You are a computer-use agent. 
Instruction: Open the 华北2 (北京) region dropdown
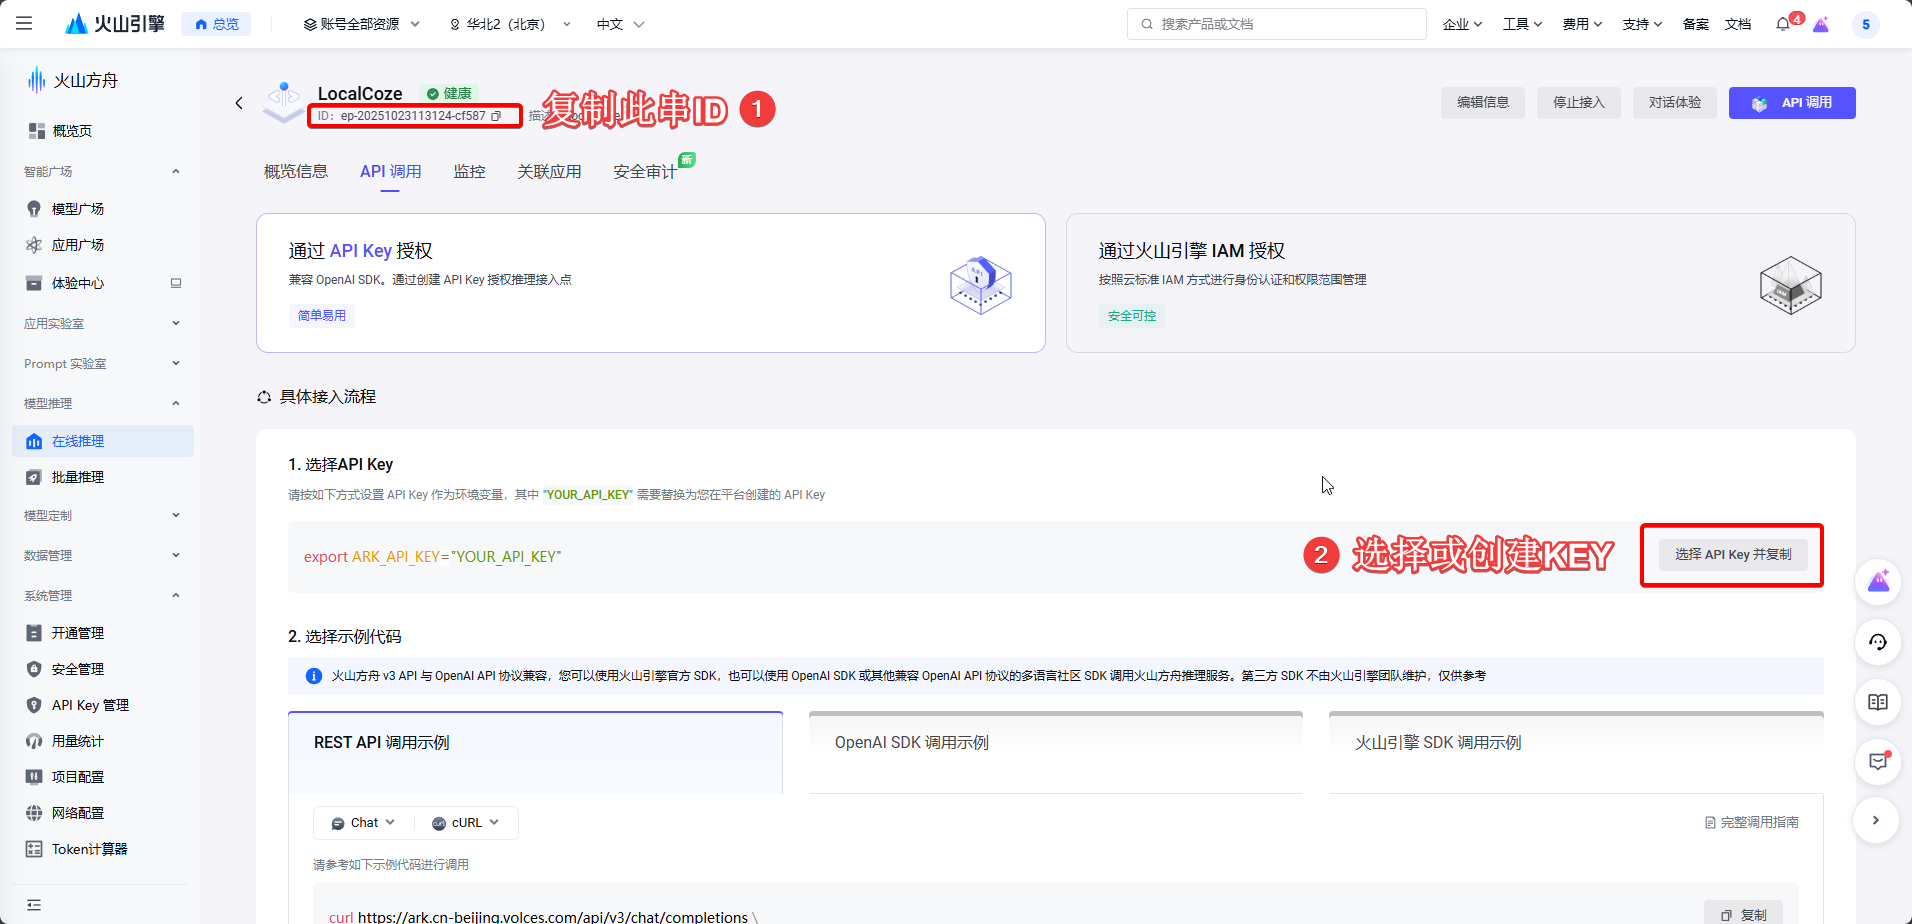click(x=510, y=24)
